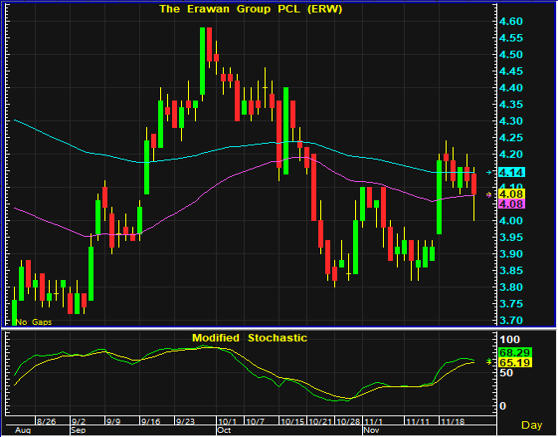Click the yellow 65.19 stochastic value label
The image size is (558, 437).
coord(515,363)
